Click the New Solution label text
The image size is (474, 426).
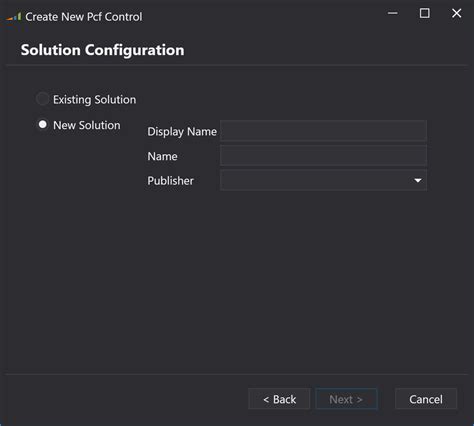[87, 125]
